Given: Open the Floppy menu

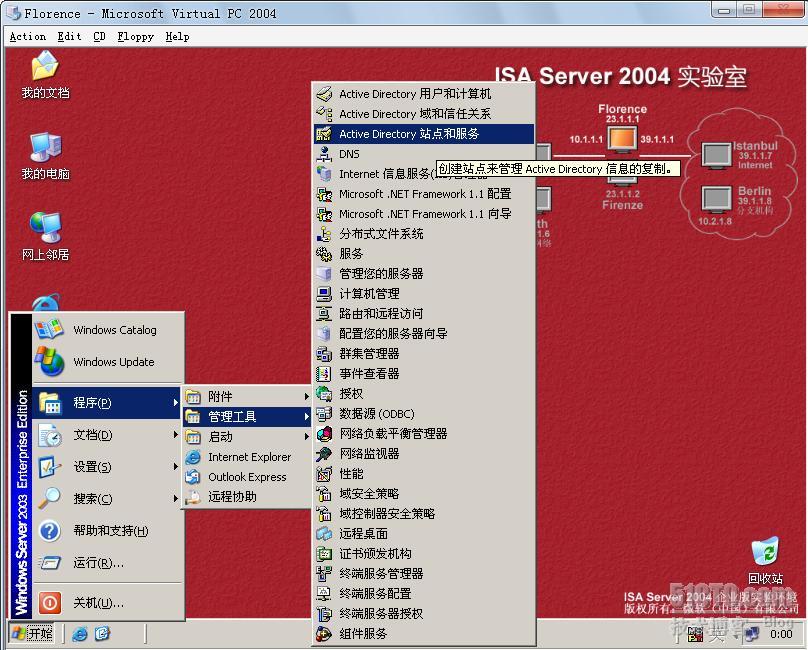Looking at the screenshot, I should point(136,37).
